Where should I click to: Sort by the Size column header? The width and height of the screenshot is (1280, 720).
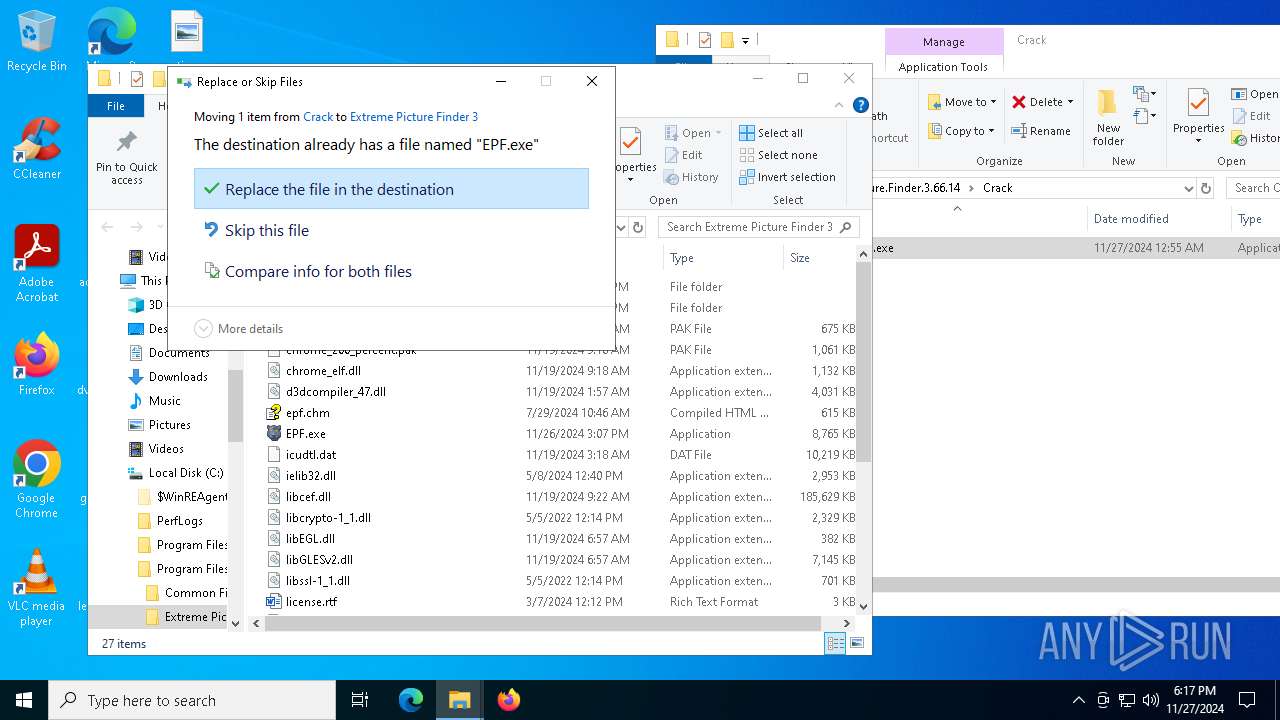pos(818,258)
